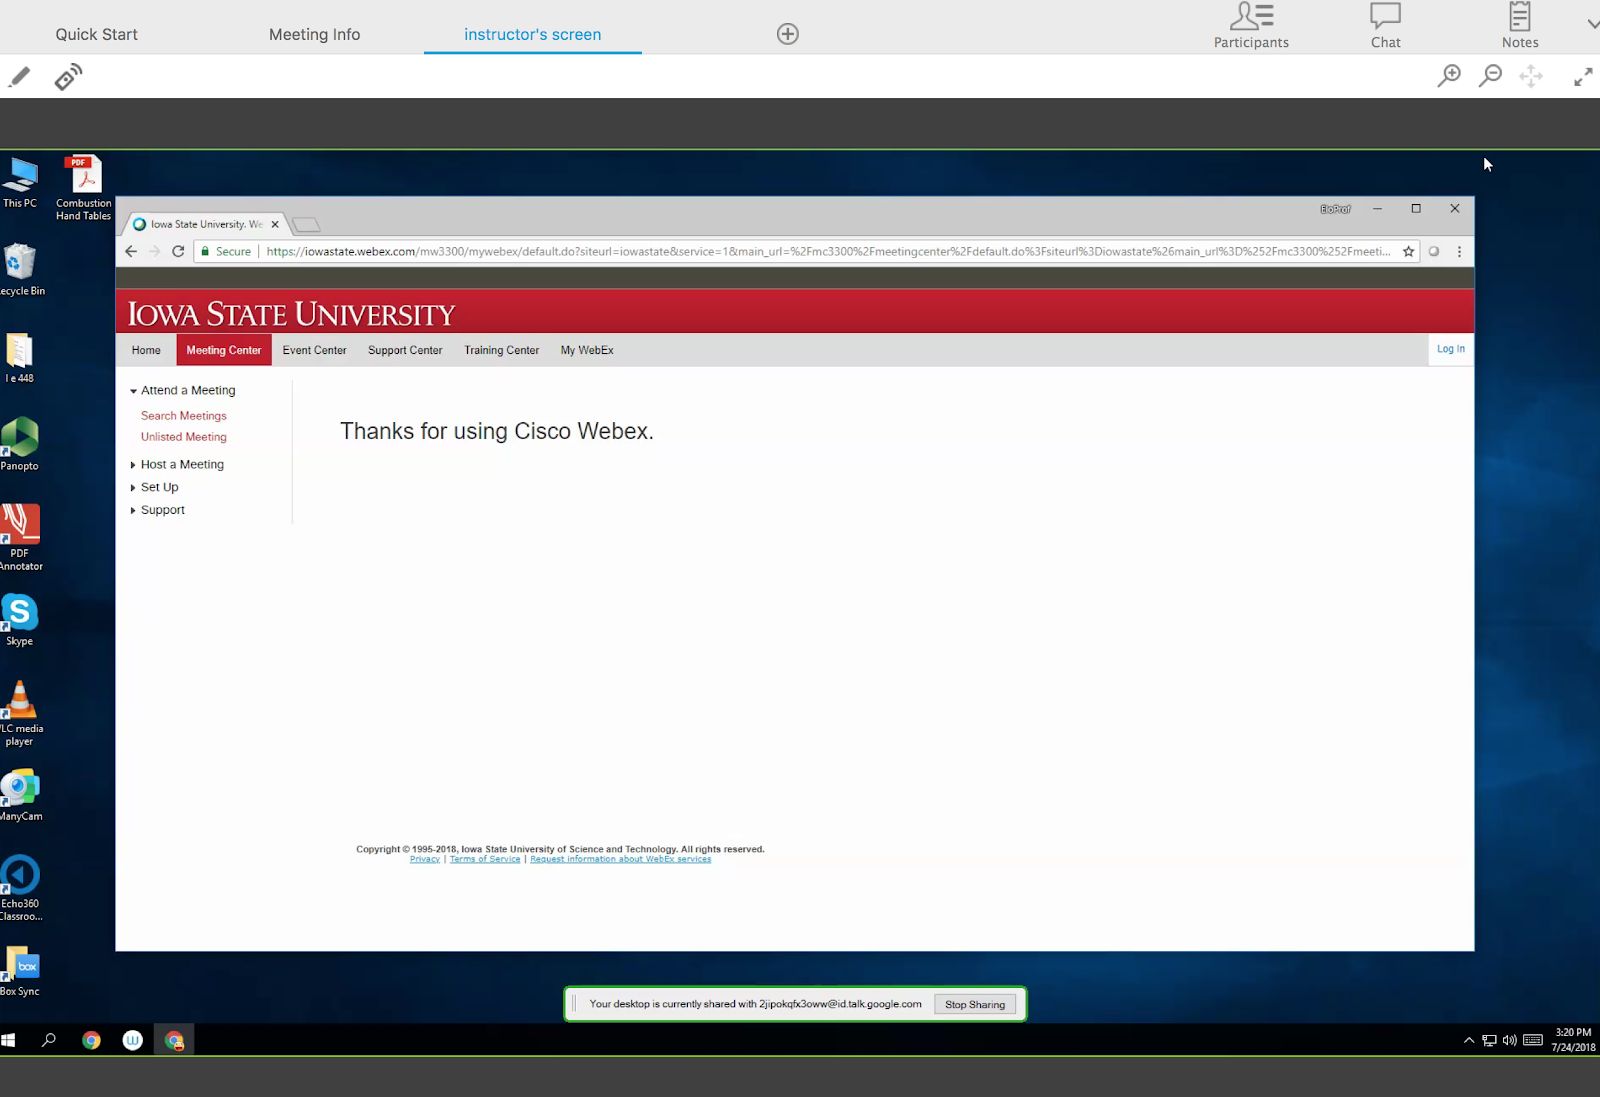Enter full-screen view of shared content
The height and width of the screenshot is (1097, 1600).
pos(1583,77)
